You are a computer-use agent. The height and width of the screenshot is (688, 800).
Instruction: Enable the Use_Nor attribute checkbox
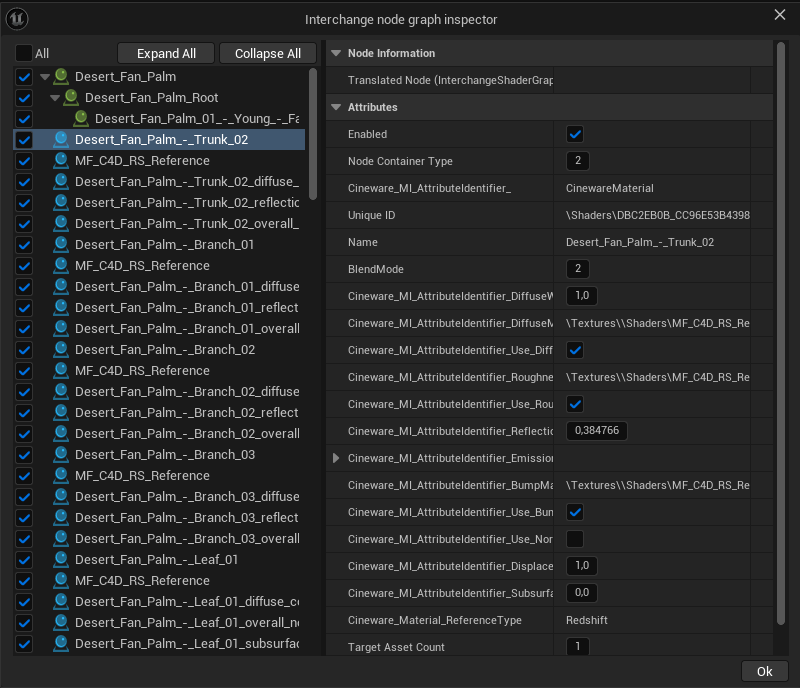click(575, 539)
